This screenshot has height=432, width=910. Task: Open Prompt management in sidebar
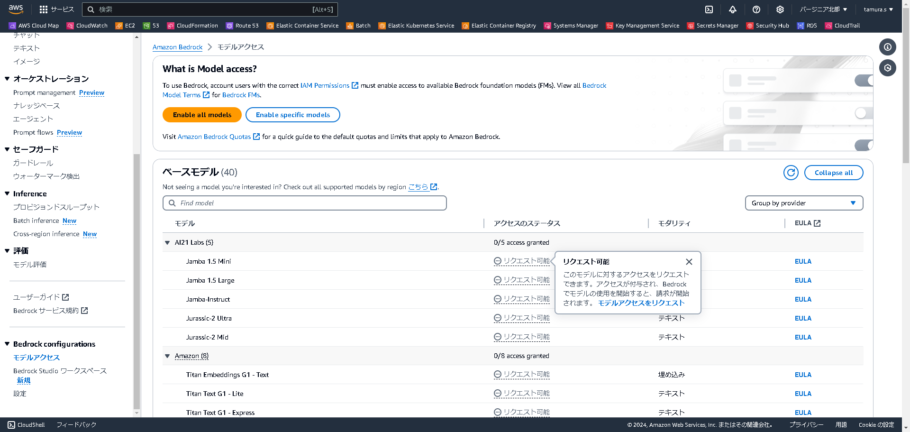click(45, 92)
